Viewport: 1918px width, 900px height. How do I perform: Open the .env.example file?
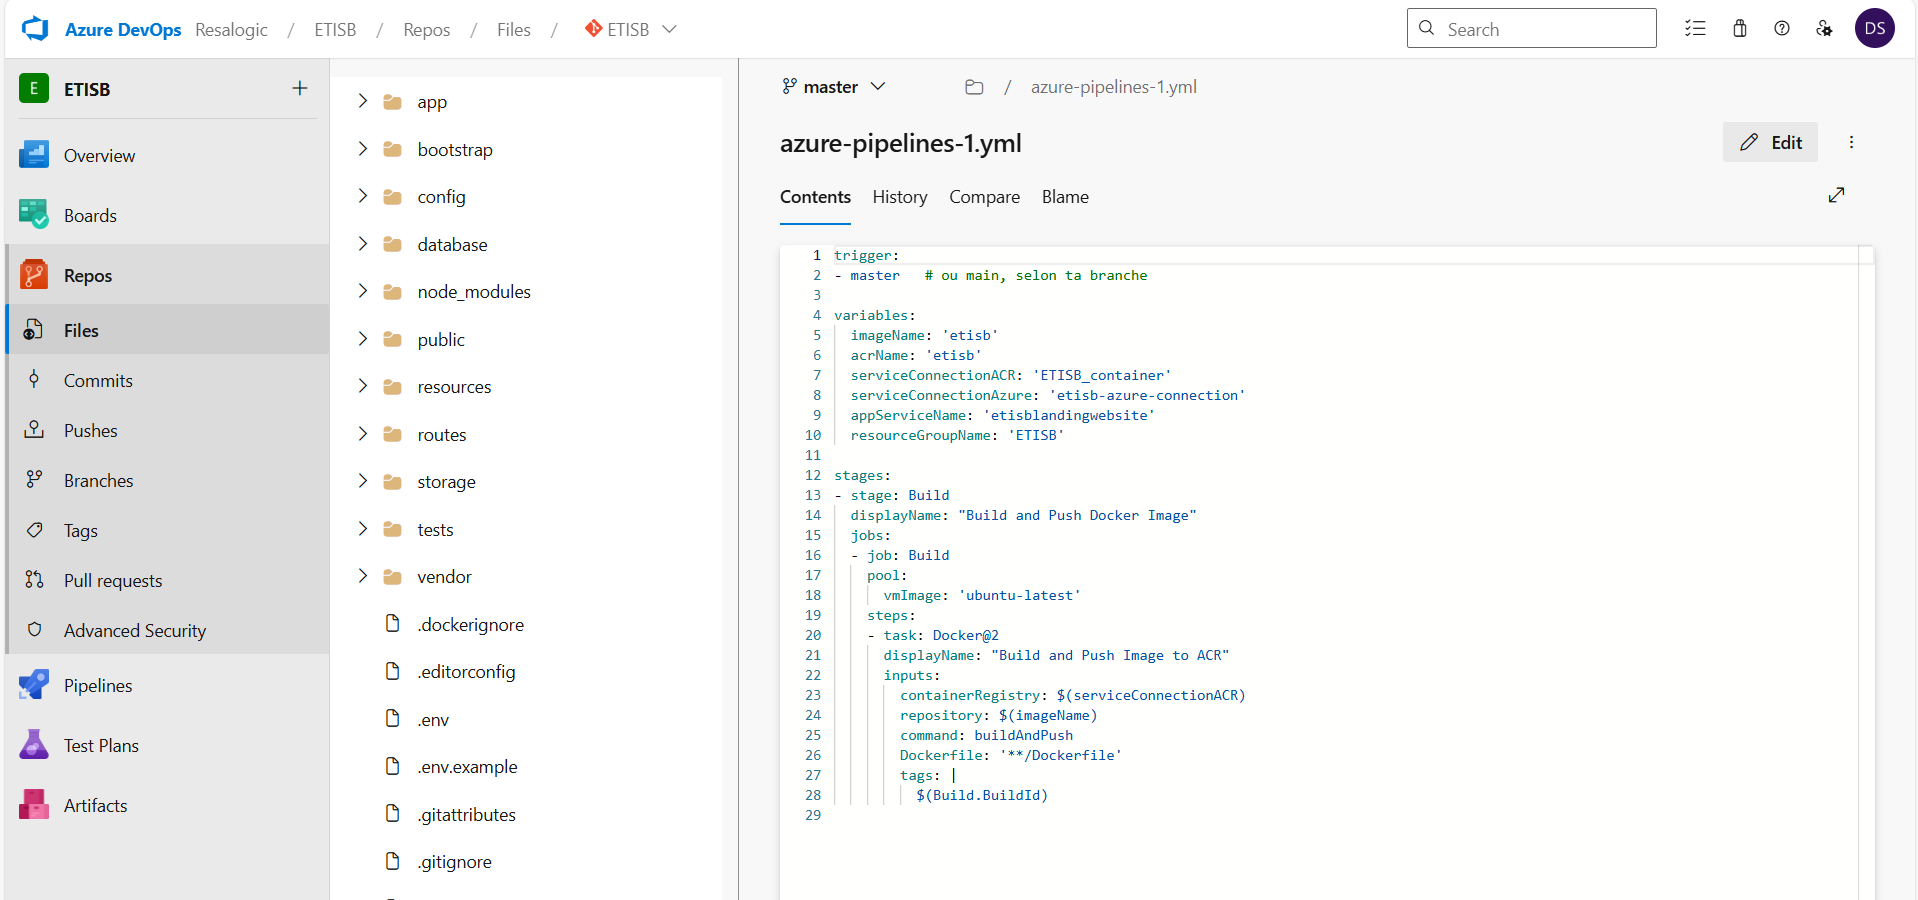coord(467,766)
